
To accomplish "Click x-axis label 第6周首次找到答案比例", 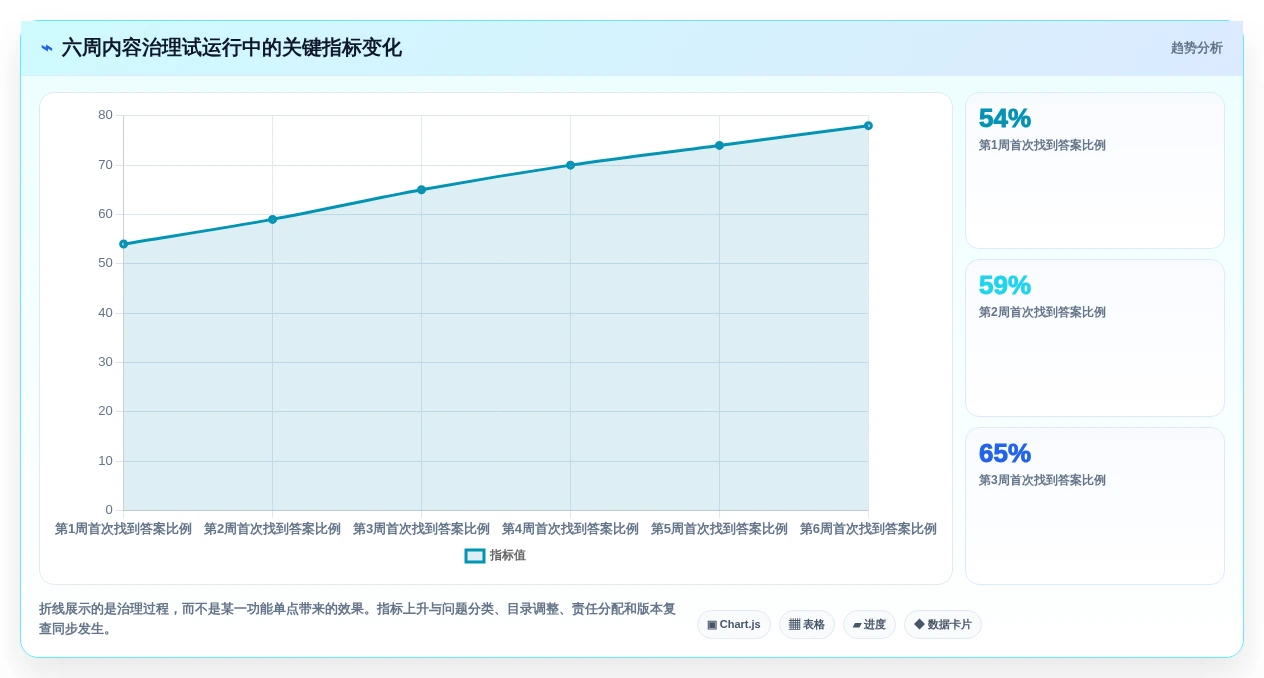I will [x=868, y=529].
